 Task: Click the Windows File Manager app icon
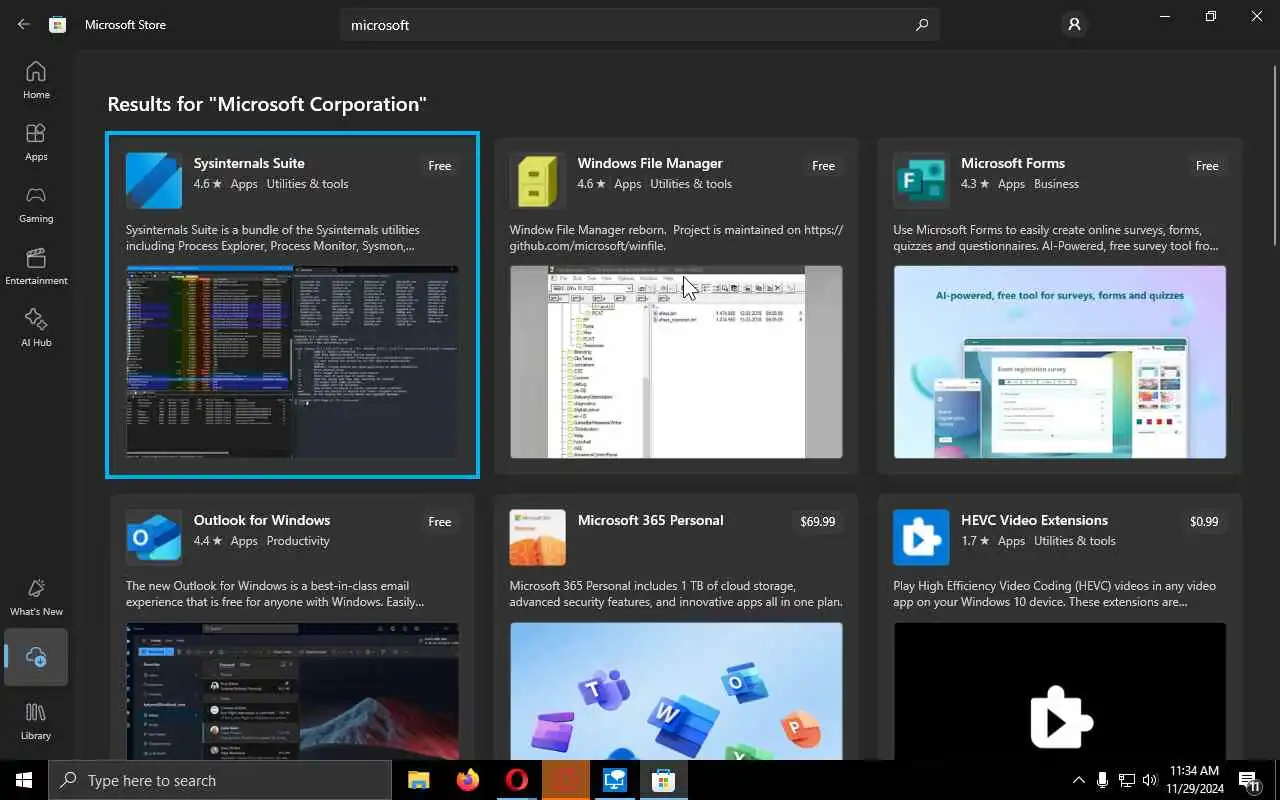click(x=538, y=180)
